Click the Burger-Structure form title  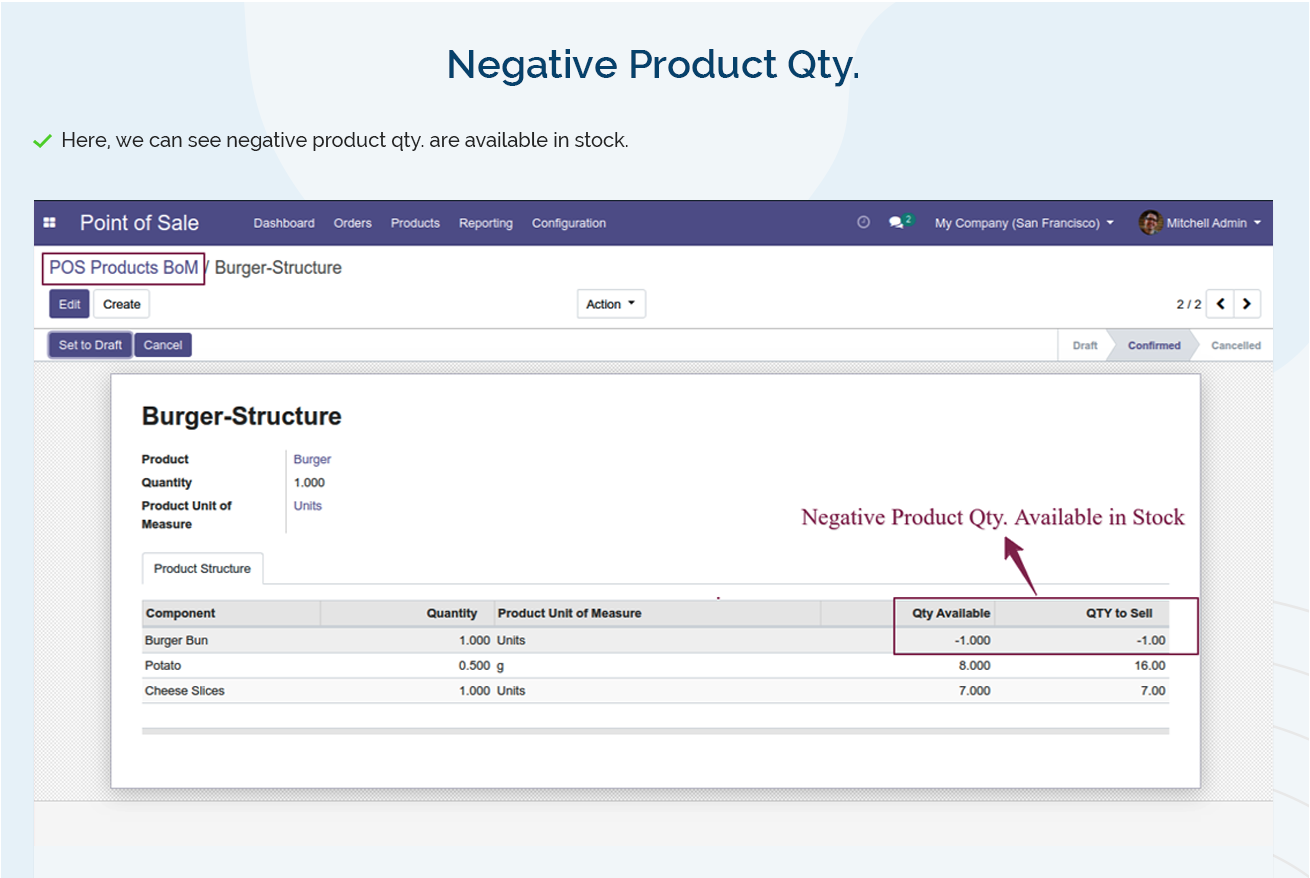[x=241, y=416]
